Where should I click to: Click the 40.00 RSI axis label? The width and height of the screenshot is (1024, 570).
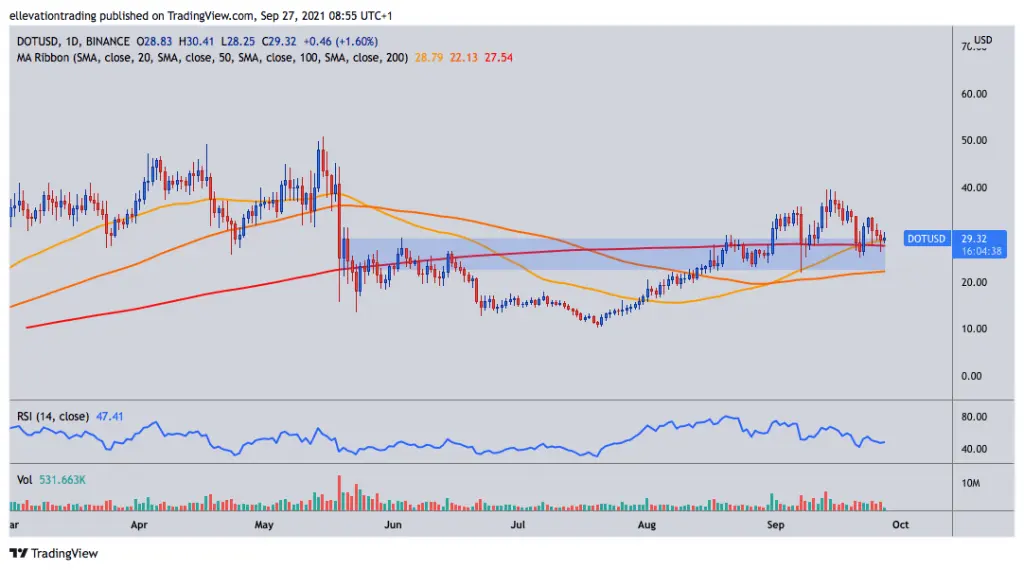click(x=974, y=449)
